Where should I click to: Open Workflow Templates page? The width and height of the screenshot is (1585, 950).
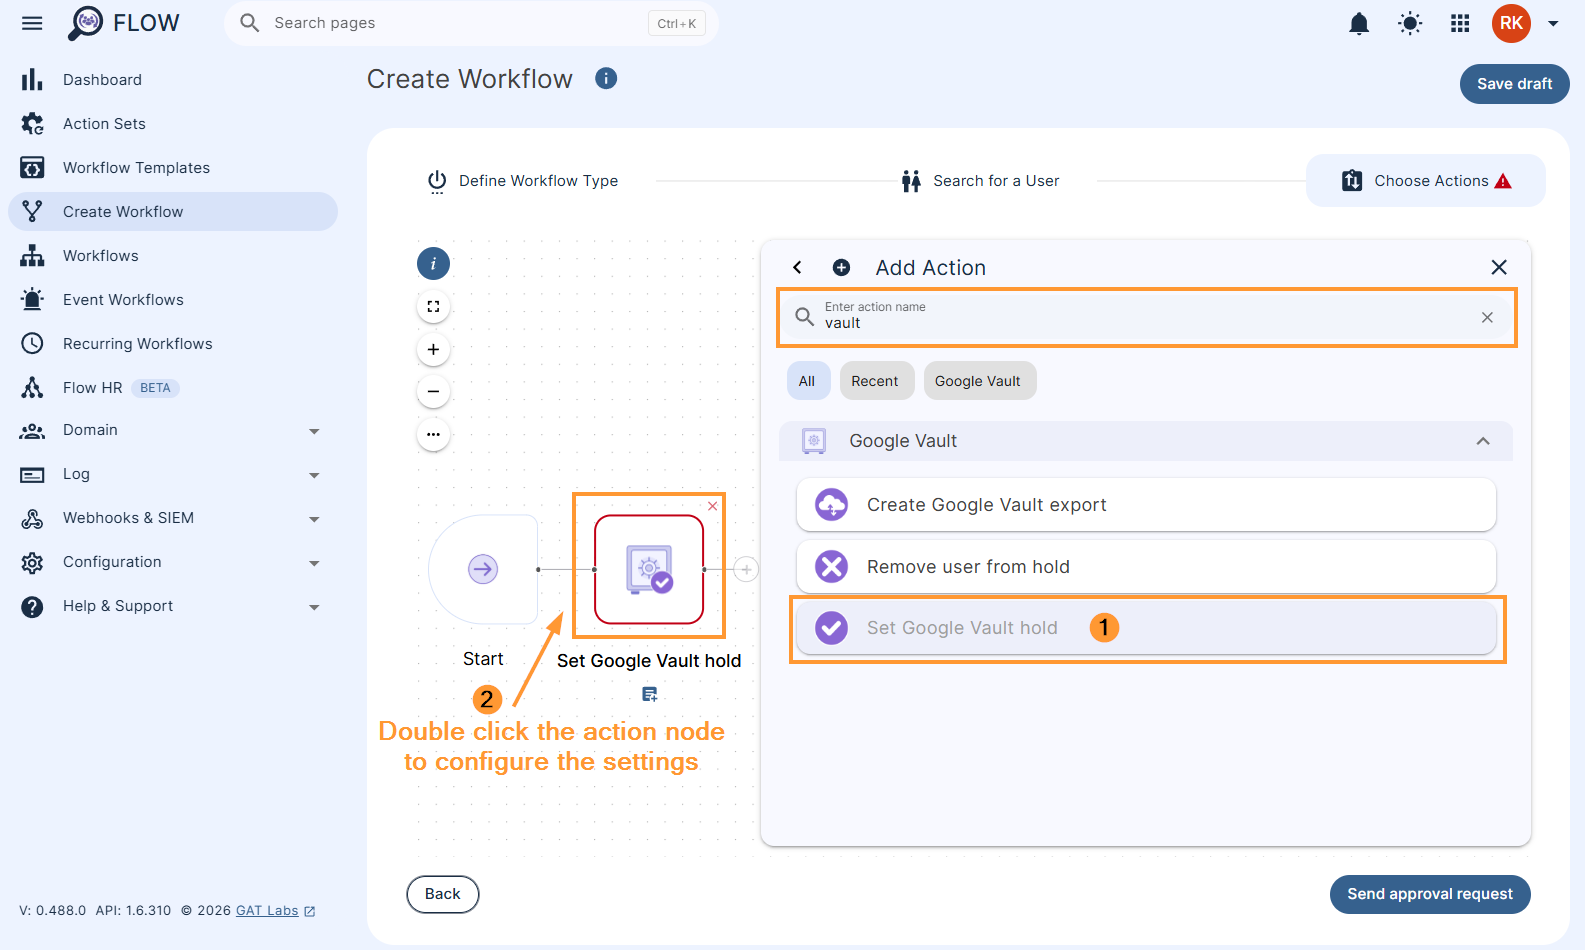pyautogui.click(x=173, y=168)
